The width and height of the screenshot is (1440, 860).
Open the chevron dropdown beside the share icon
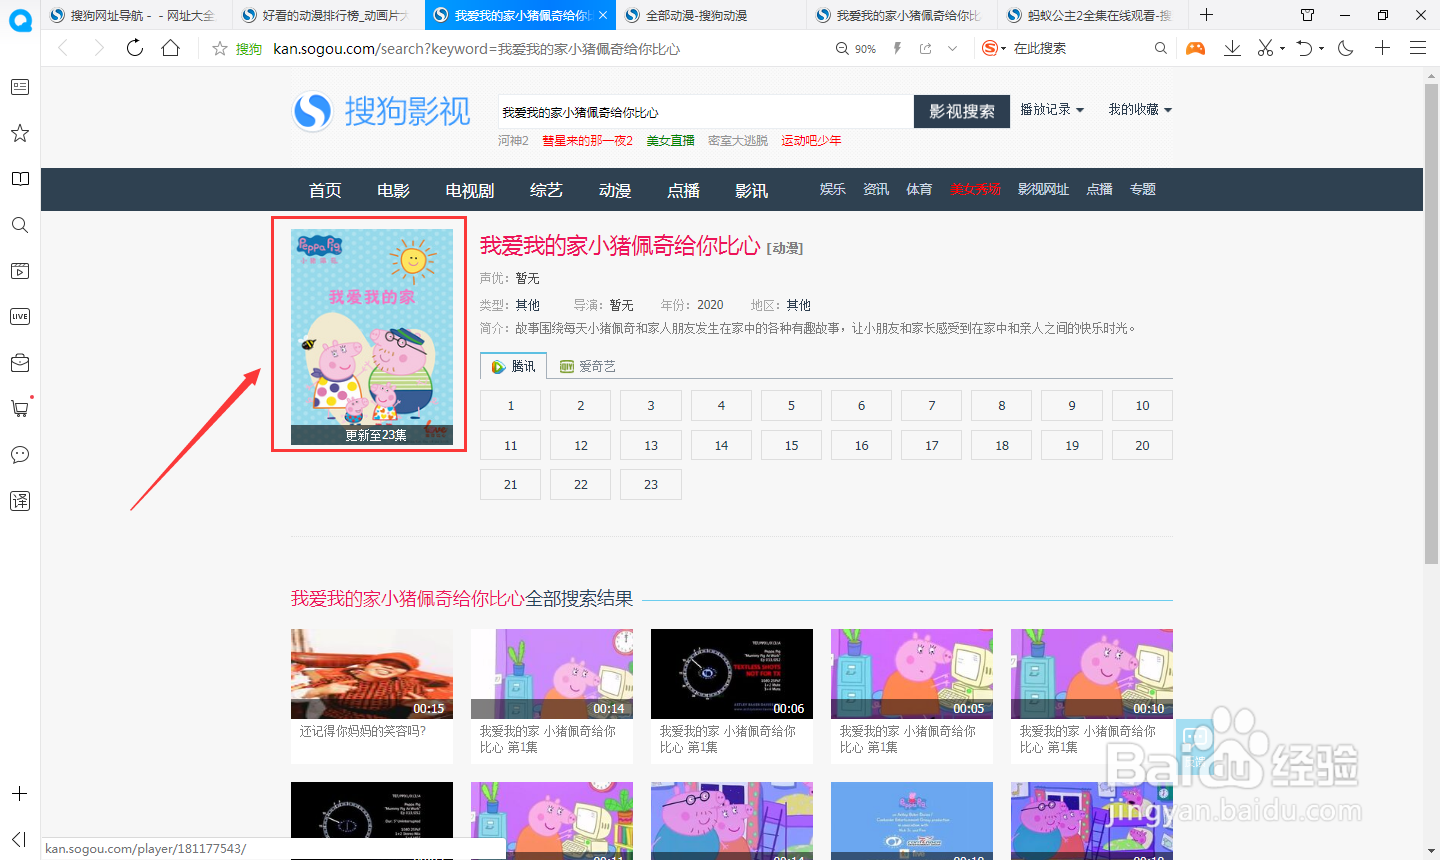point(952,47)
